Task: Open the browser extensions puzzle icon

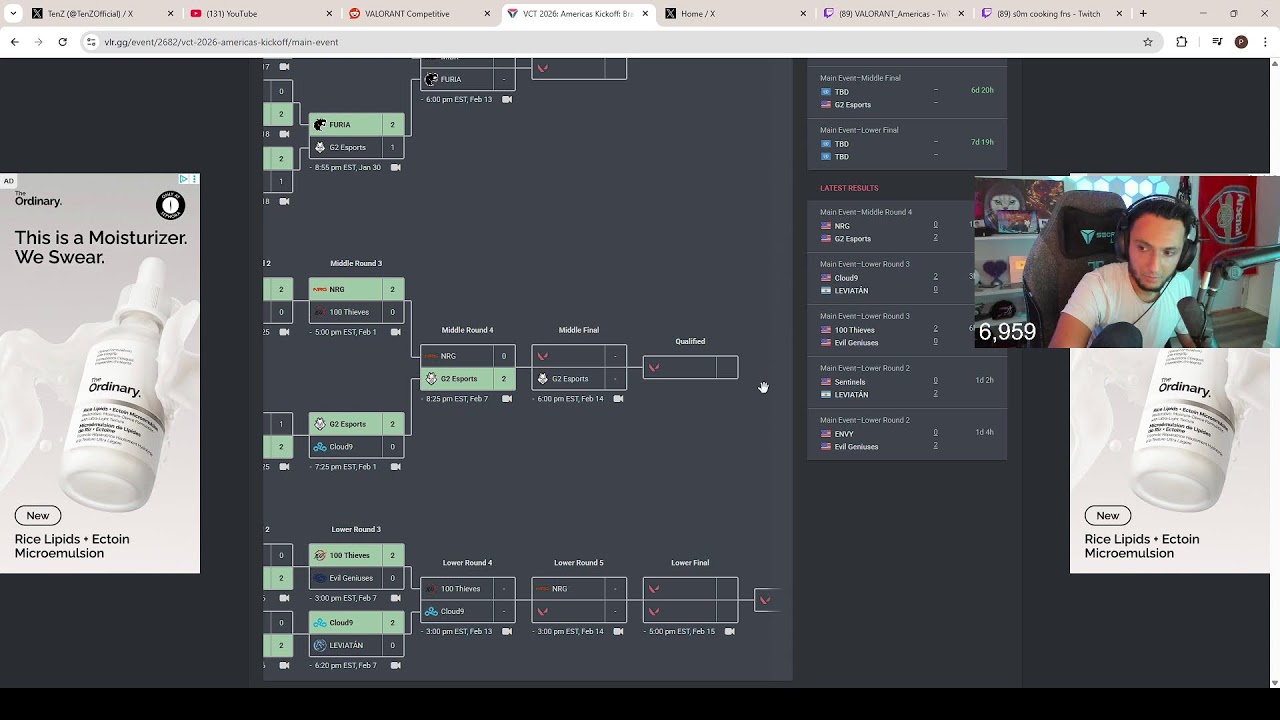Action: [1182, 42]
